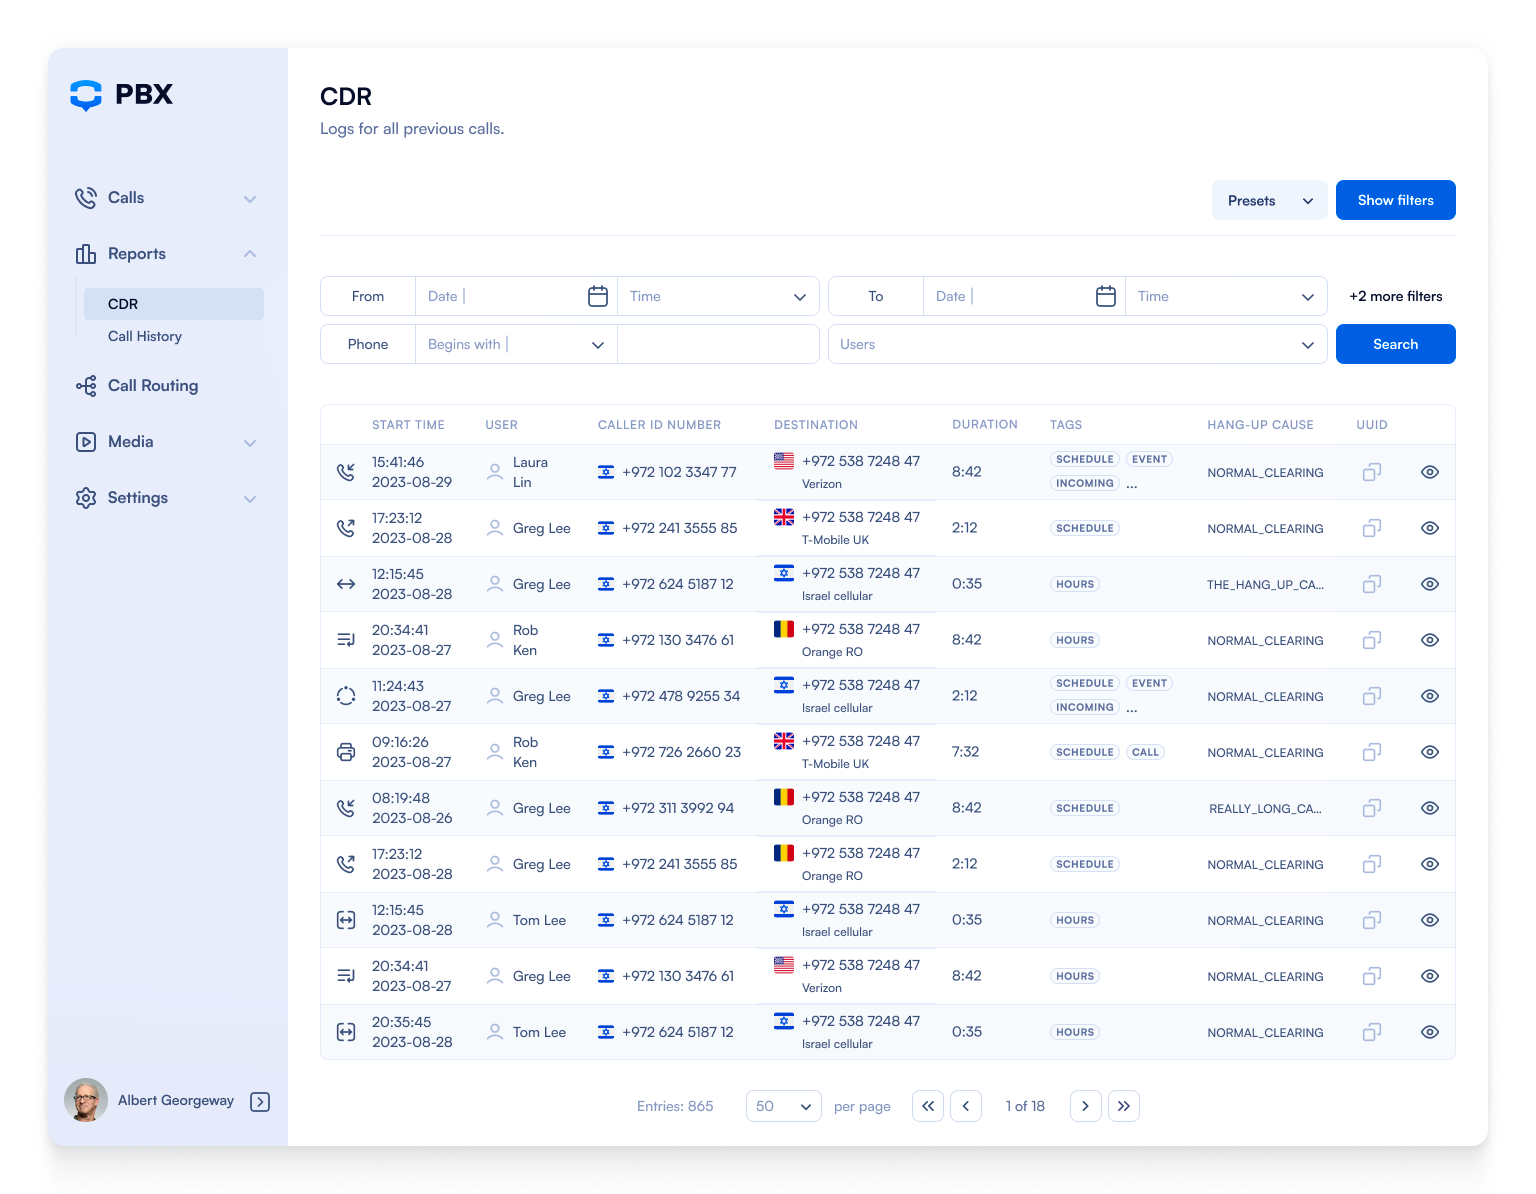Click the bracket icon on 12:15:45 Tom Lee row
This screenshot has height=1194, width=1536.
coord(346,920)
